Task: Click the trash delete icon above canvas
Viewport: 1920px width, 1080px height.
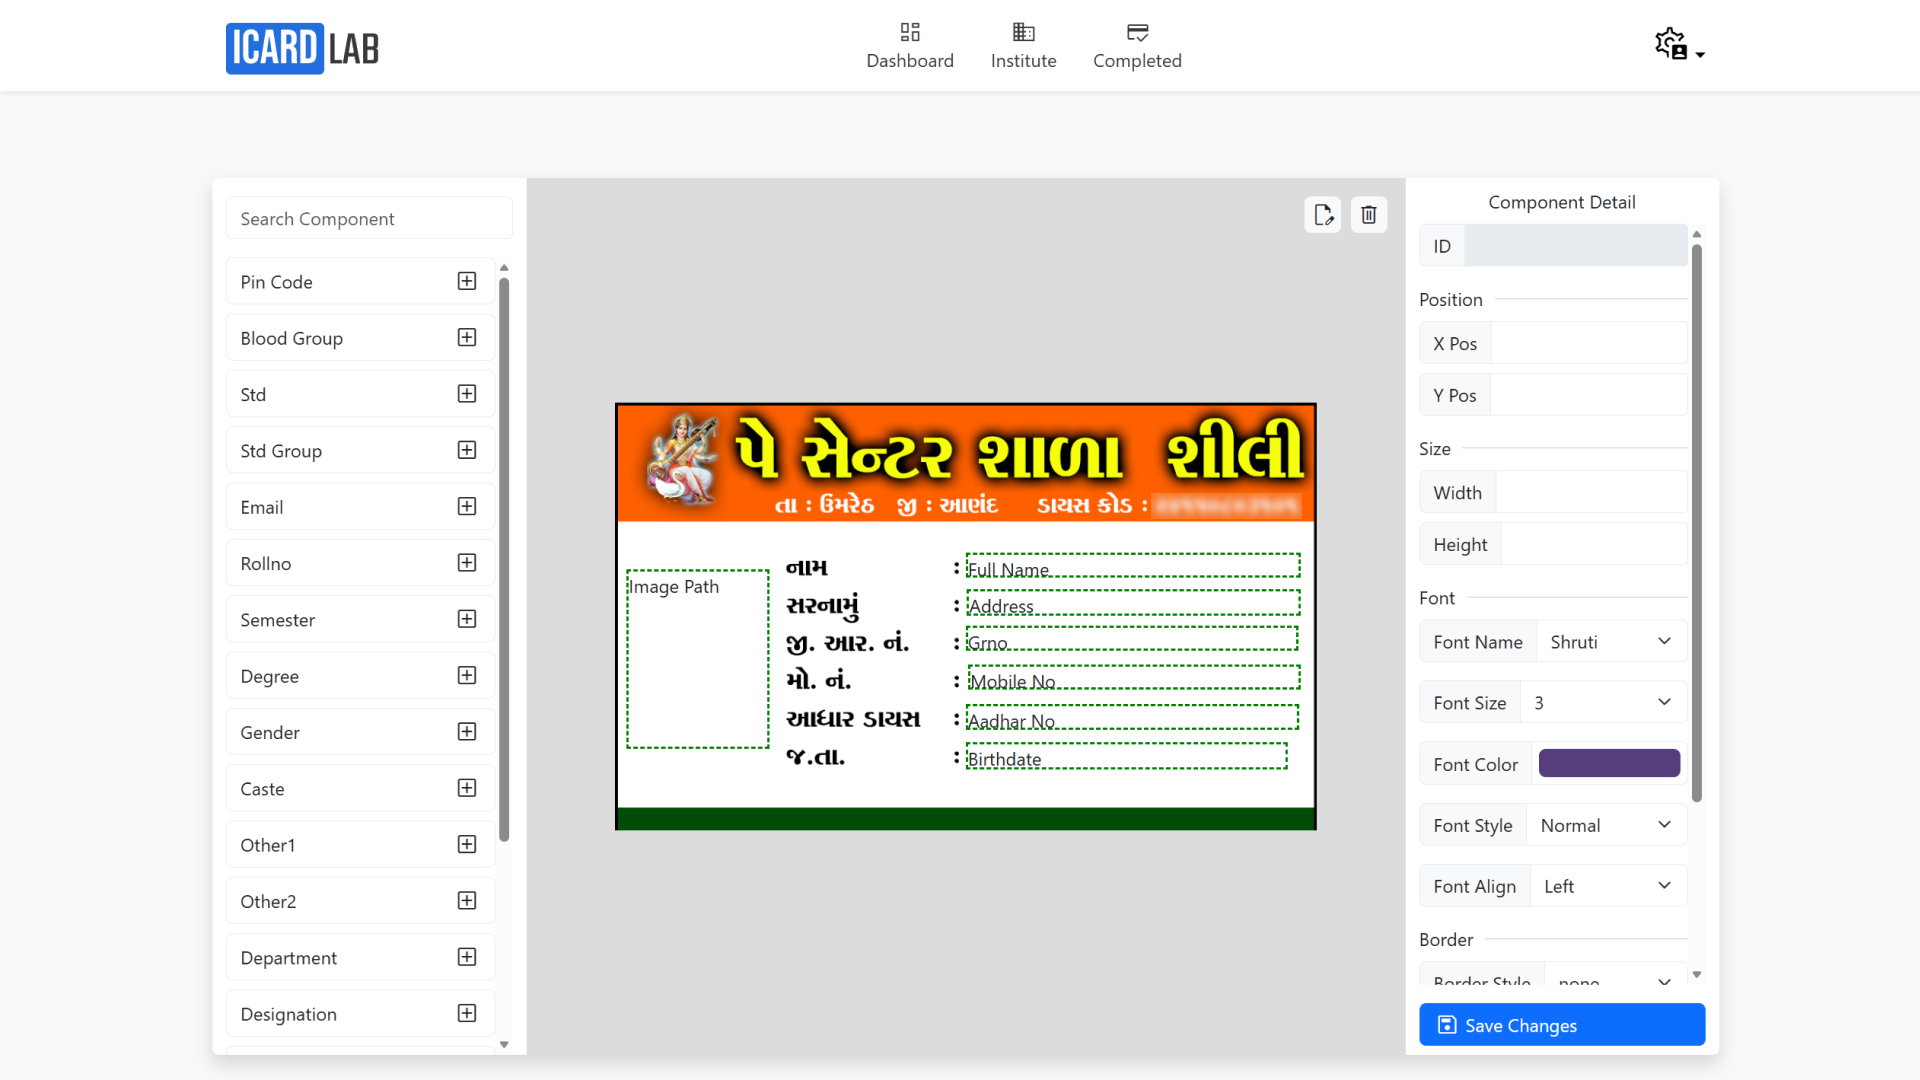Action: coord(1369,214)
